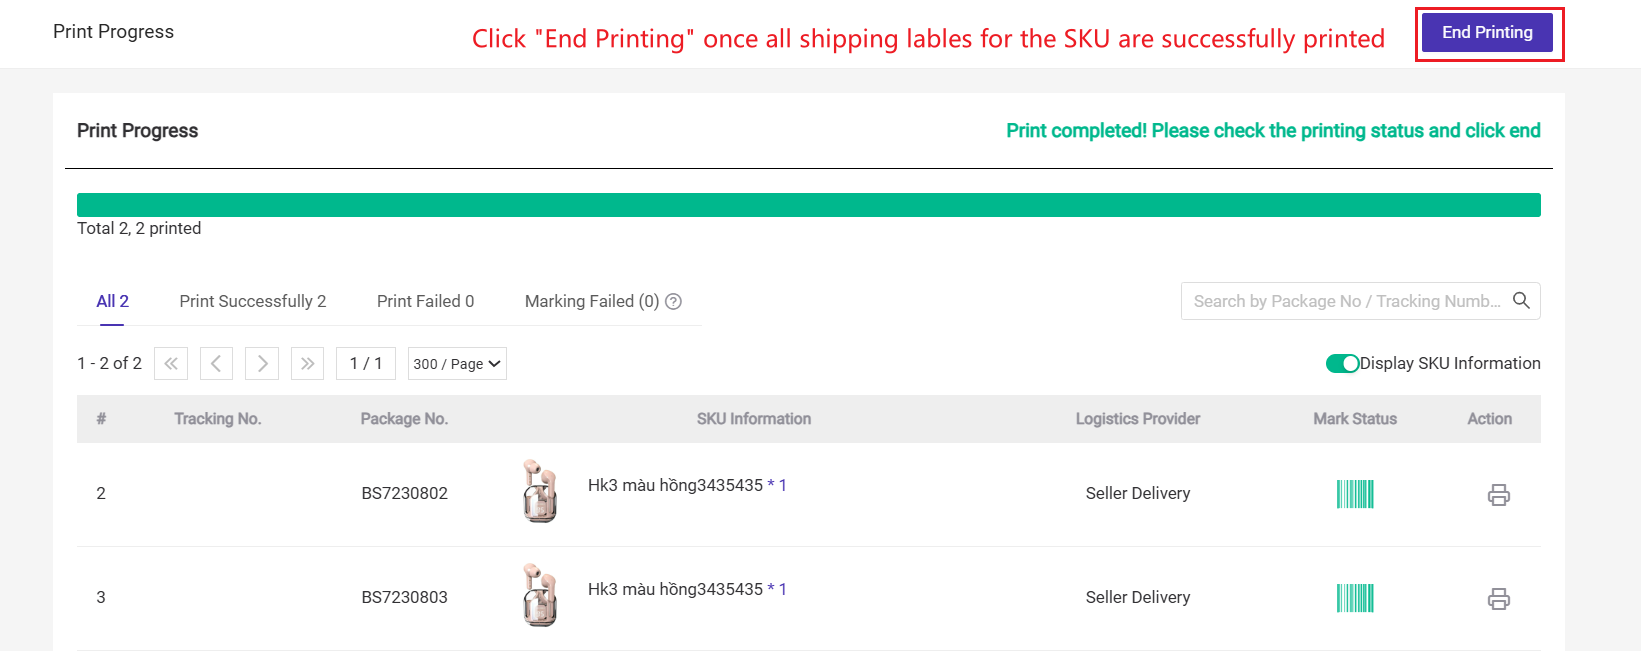Screen dimensions: 1641x651
Task: Click the earbuds thumbnail for BS7230802
Action: click(539, 491)
